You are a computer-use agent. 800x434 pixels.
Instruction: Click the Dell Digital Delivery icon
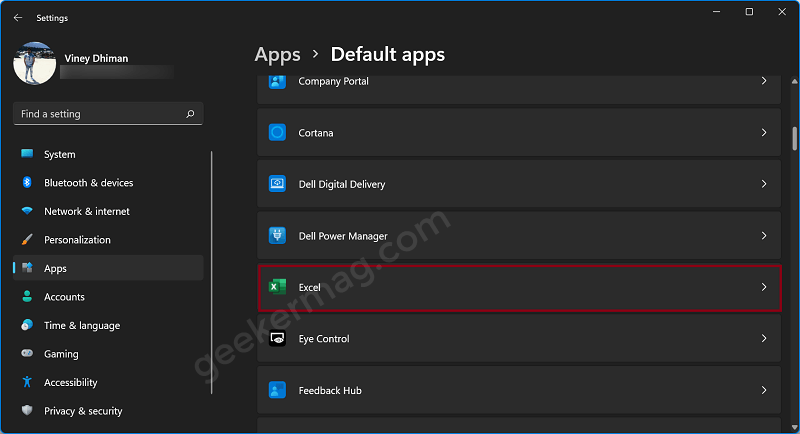(278, 184)
